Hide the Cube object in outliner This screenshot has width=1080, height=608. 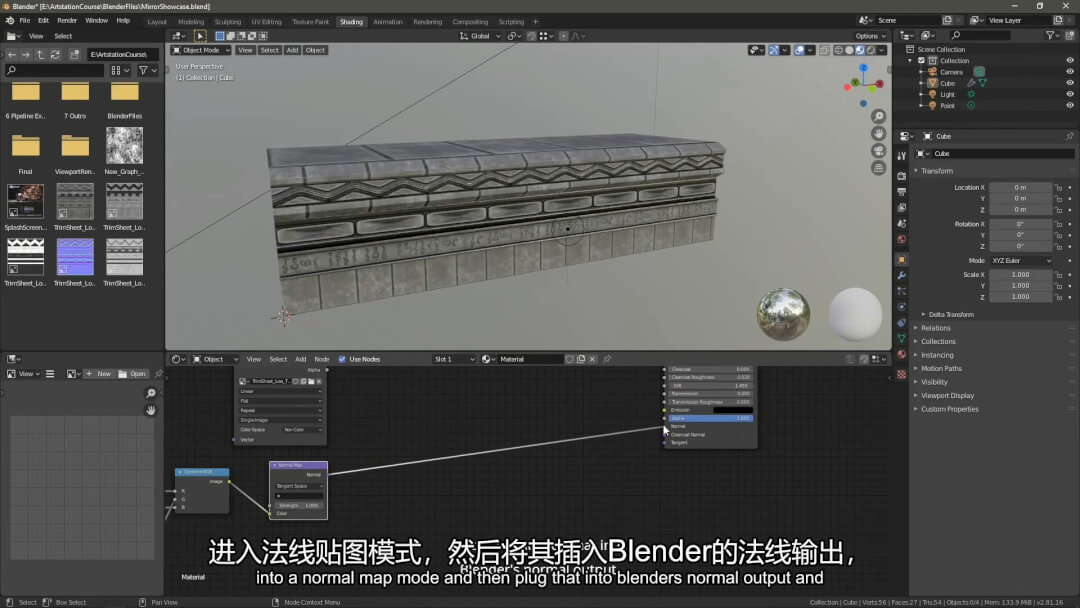(x=1070, y=83)
